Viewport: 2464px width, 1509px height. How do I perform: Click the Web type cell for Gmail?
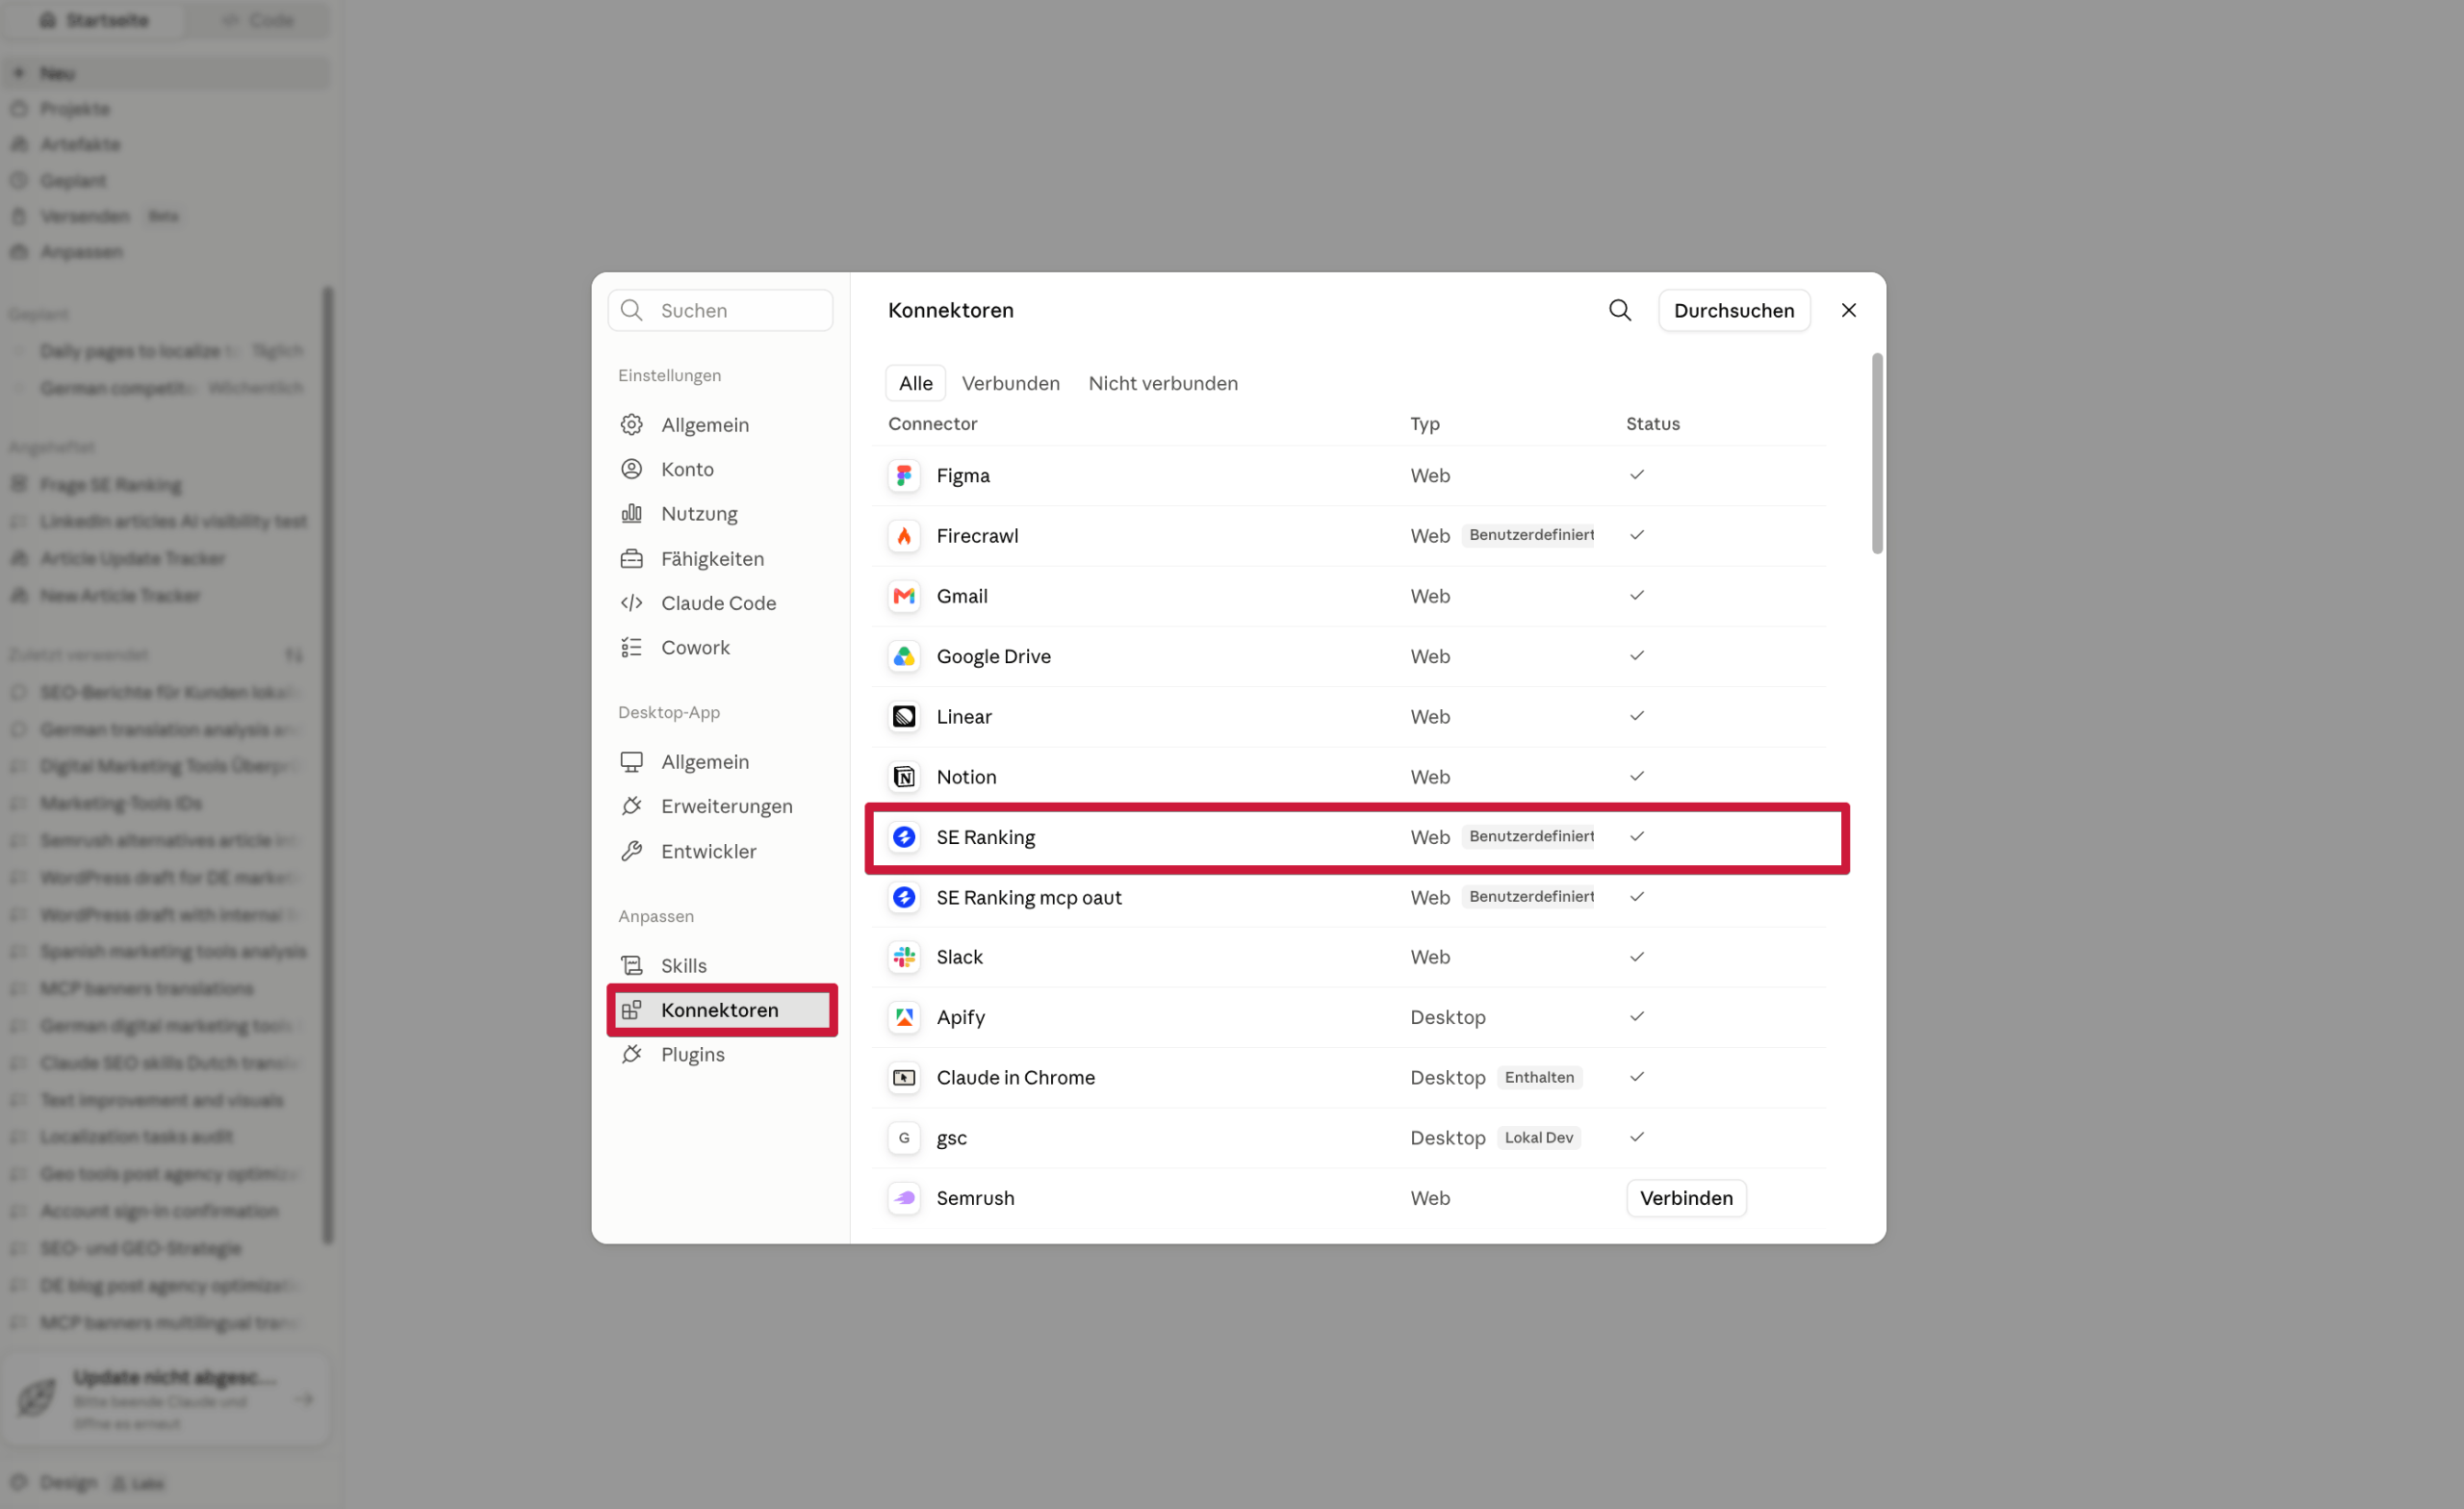click(1430, 596)
